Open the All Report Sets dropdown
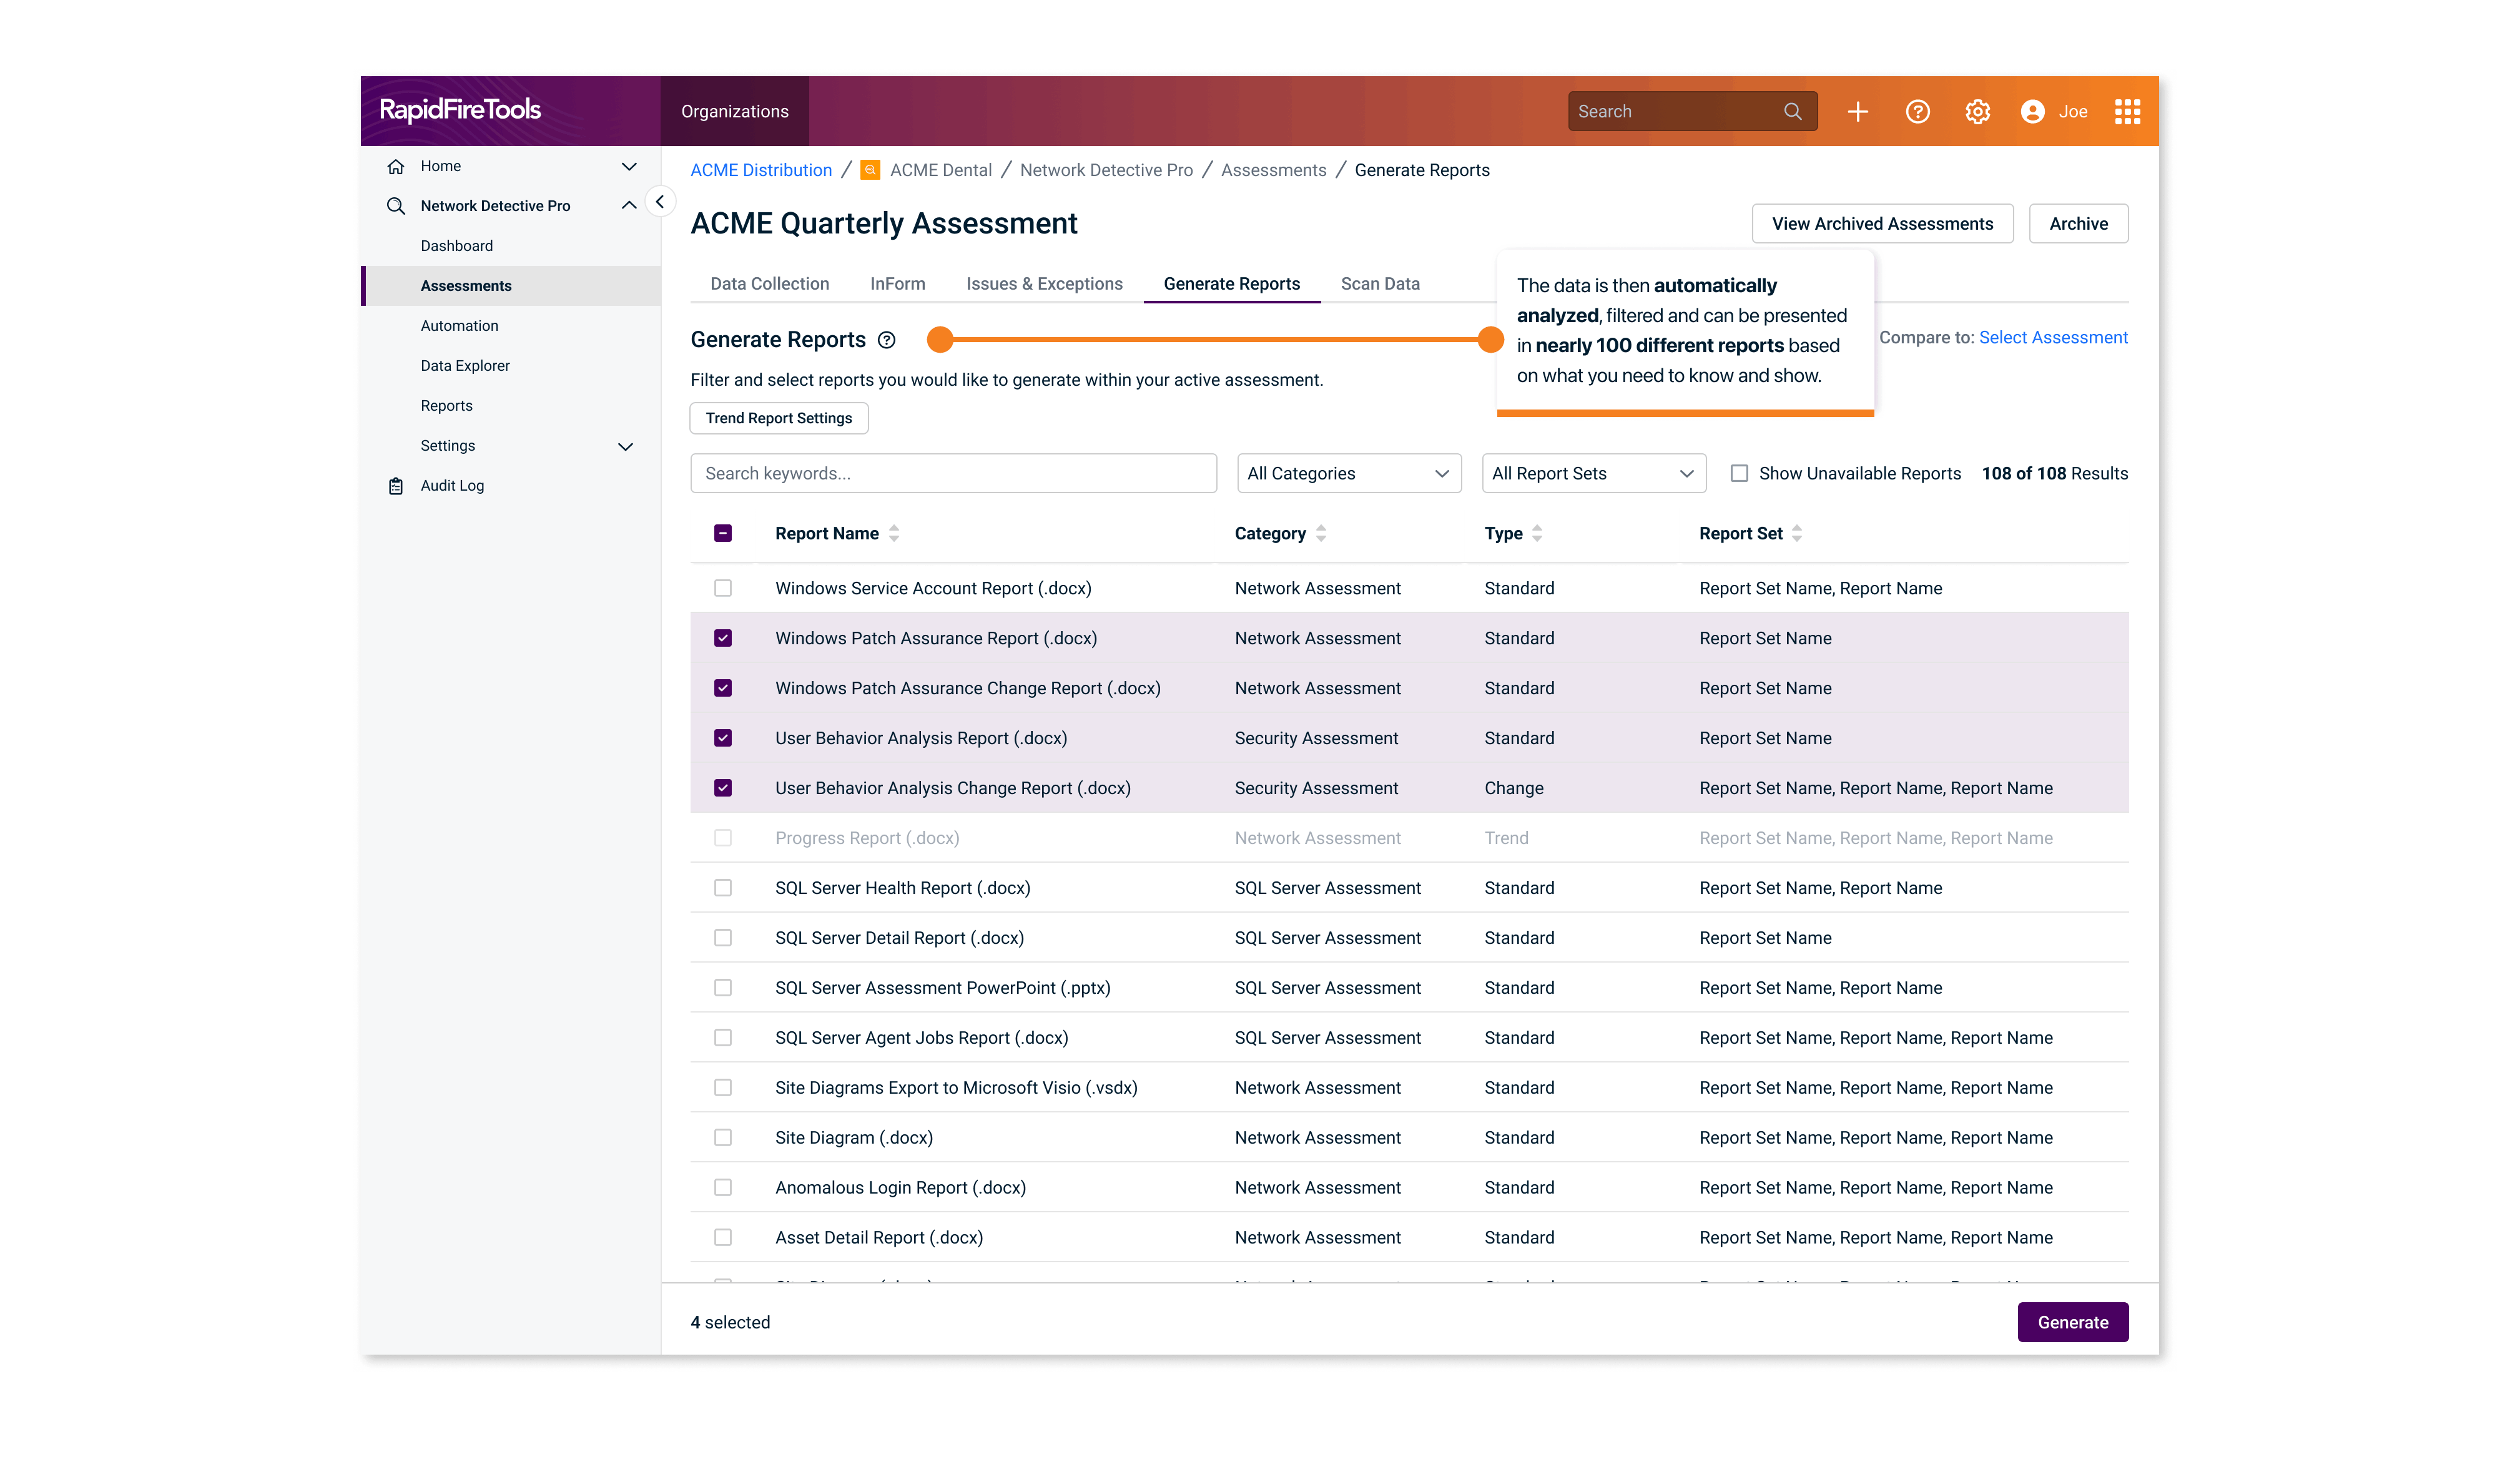 pos(1593,473)
